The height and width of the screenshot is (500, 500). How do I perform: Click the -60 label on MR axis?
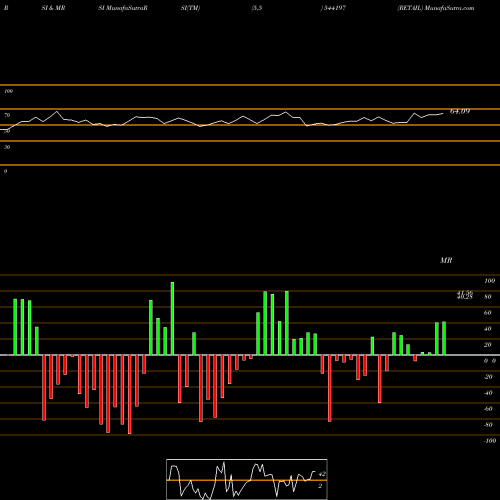[488, 409]
